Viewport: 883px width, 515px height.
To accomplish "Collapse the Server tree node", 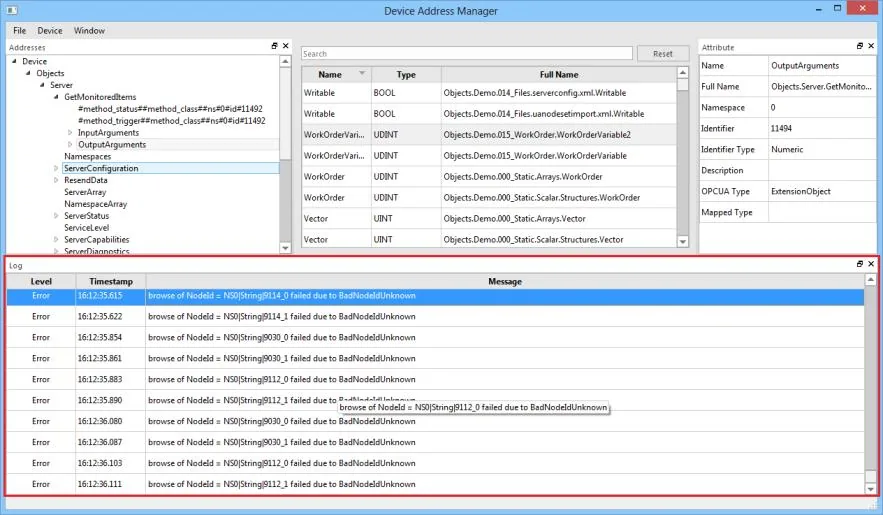I will pos(42,85).
